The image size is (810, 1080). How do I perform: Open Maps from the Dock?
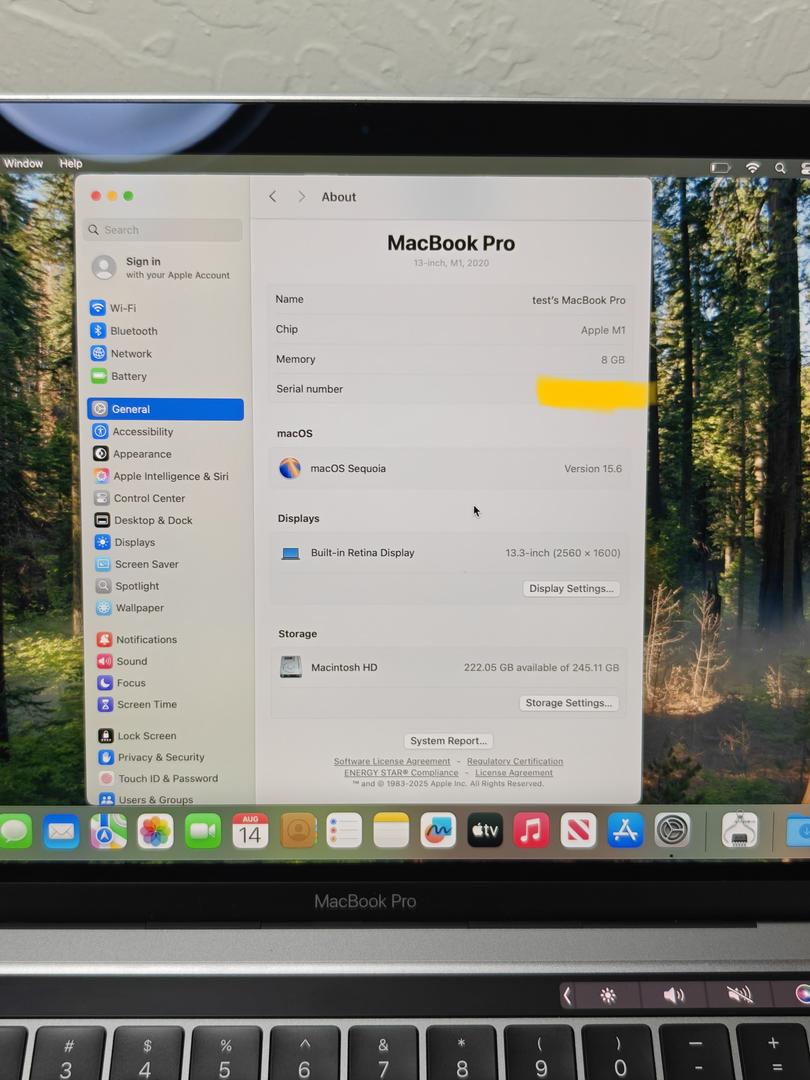pyautogui.click(x=108, y=831)
